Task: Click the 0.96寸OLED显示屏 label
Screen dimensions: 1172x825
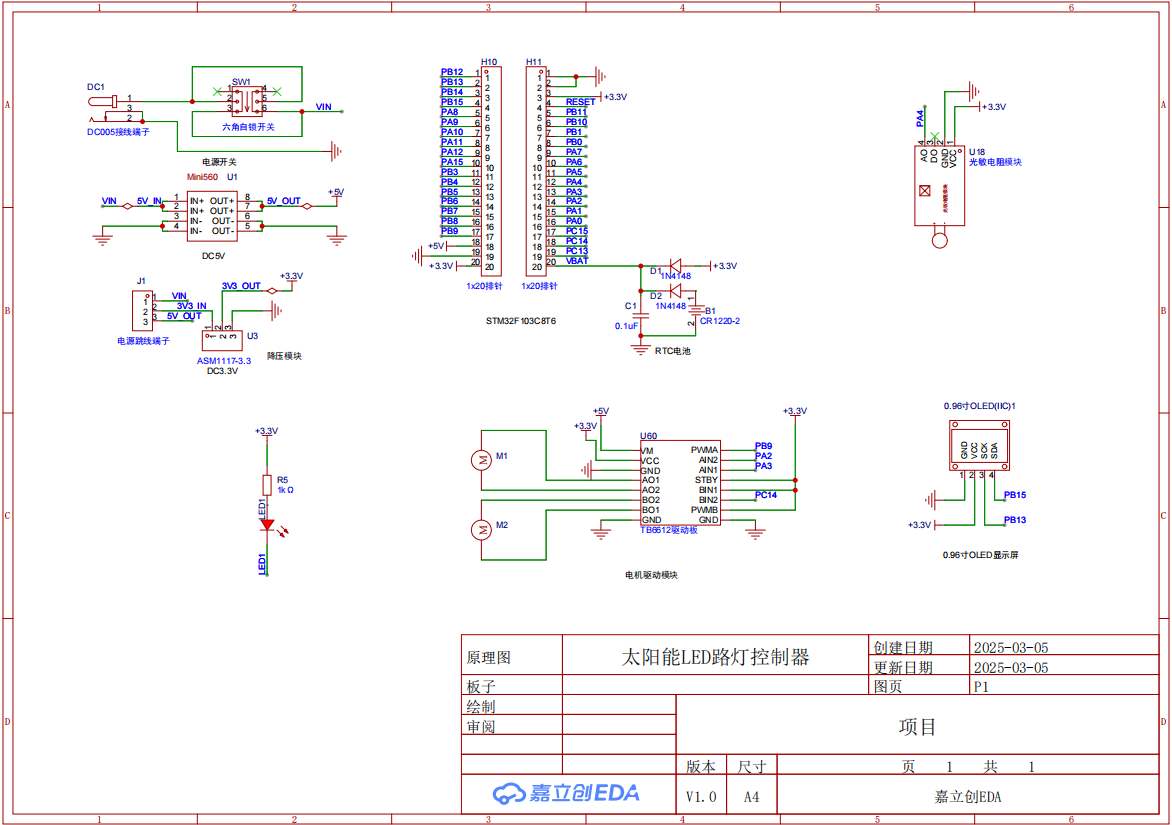Action: point(981,554)
